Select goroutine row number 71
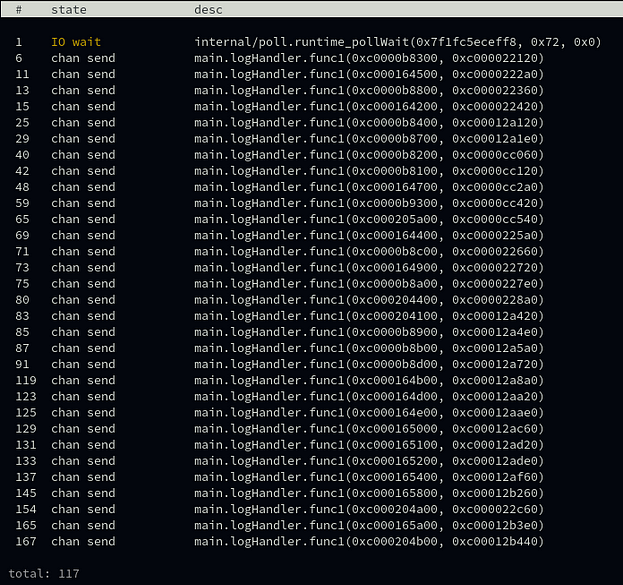Viewport: 623px width, 585px height. [x=312, y=251]
